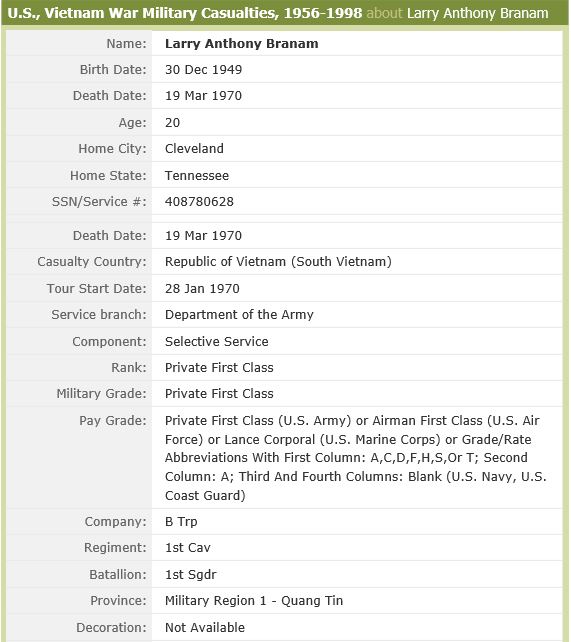Click the Home City value Cleveland

pyautogui.click(x=194, y=149)
